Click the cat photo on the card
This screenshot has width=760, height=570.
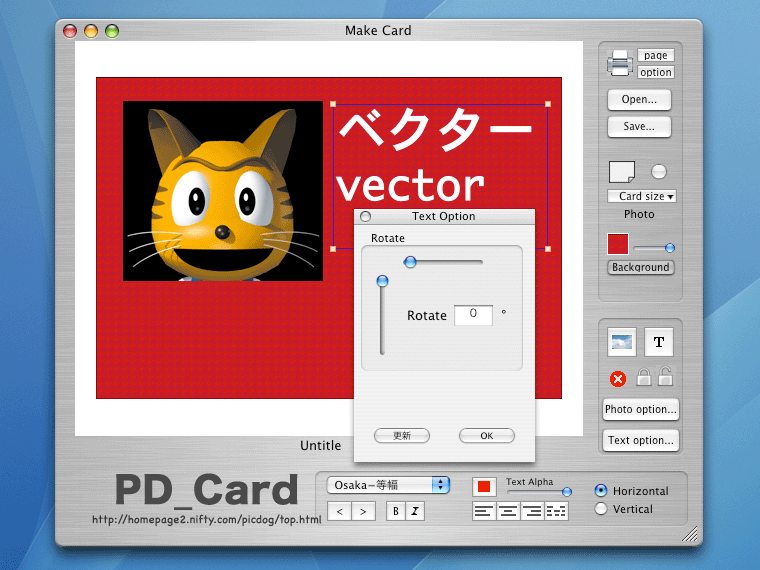pos(223,191)
